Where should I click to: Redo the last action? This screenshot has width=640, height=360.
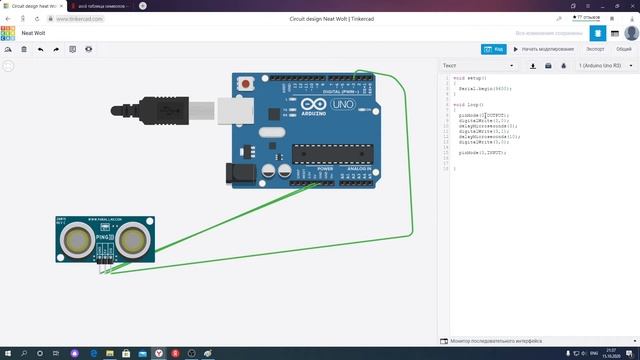pos(56,49)
